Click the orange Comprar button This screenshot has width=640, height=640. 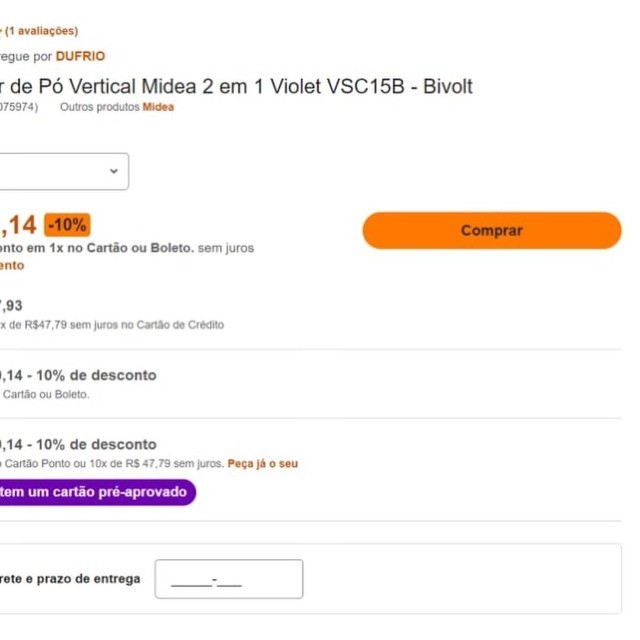pos(492,231)
